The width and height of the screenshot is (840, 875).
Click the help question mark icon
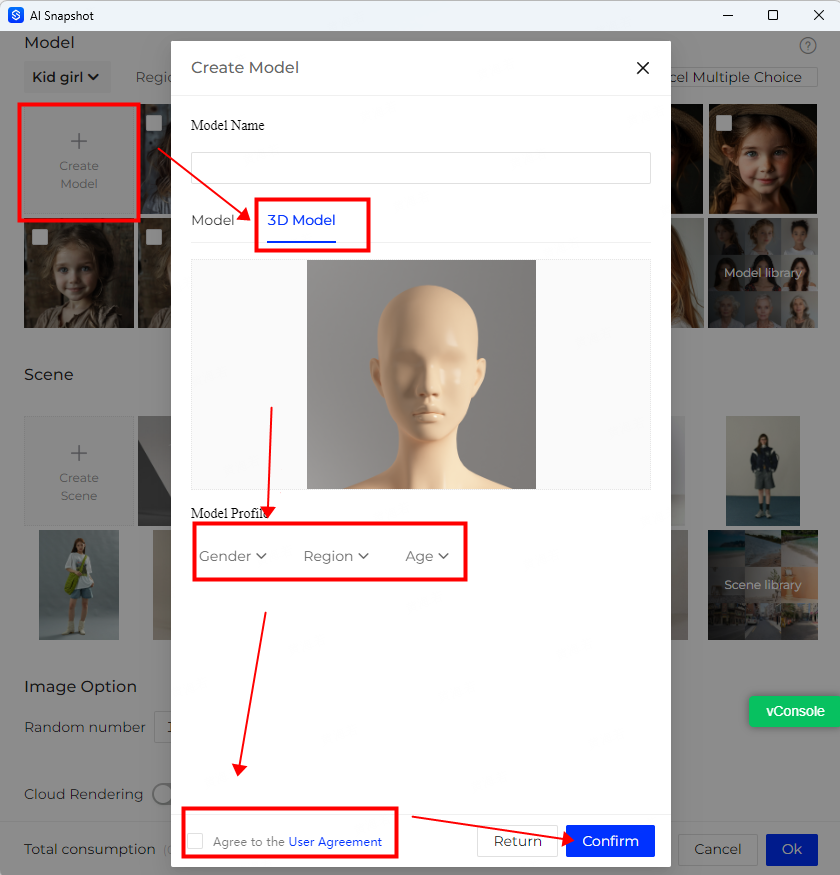pyautogui.click(x=808, y=46)
